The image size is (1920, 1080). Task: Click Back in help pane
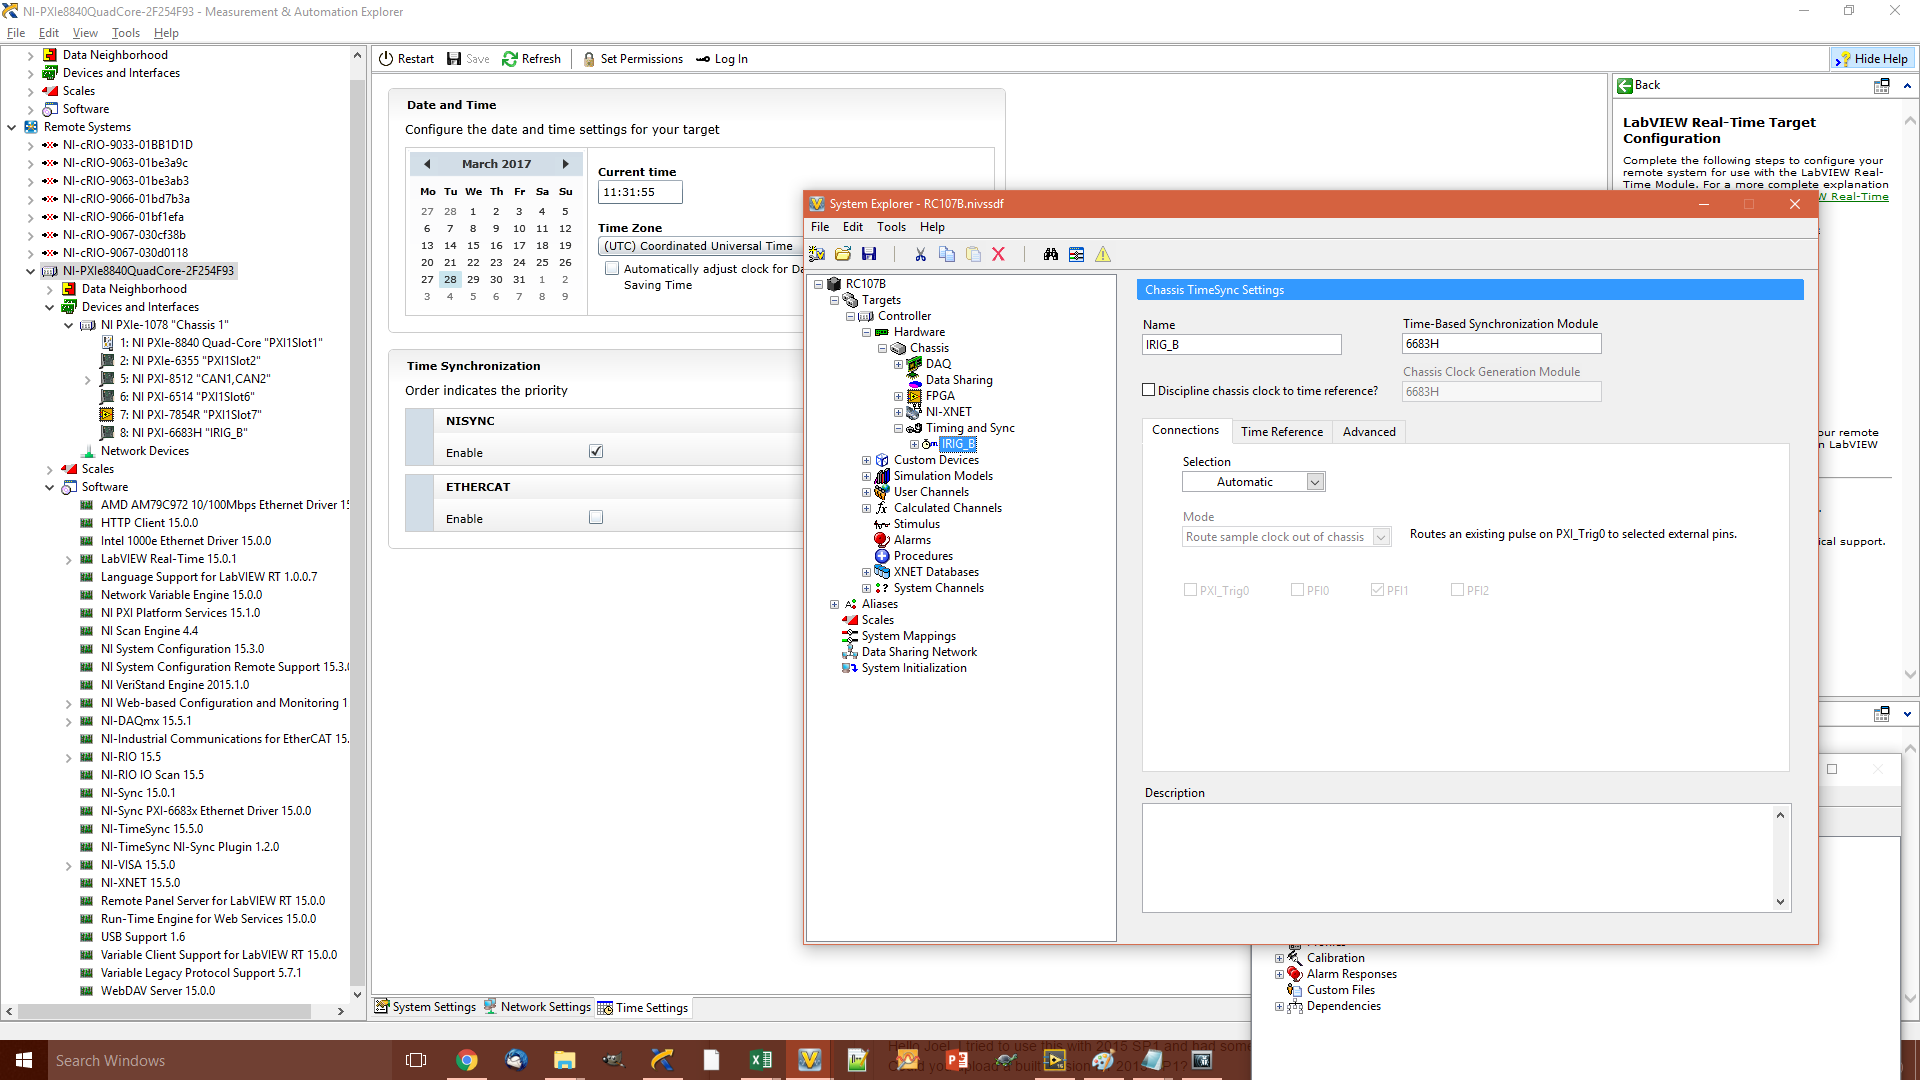[1639, 85]
